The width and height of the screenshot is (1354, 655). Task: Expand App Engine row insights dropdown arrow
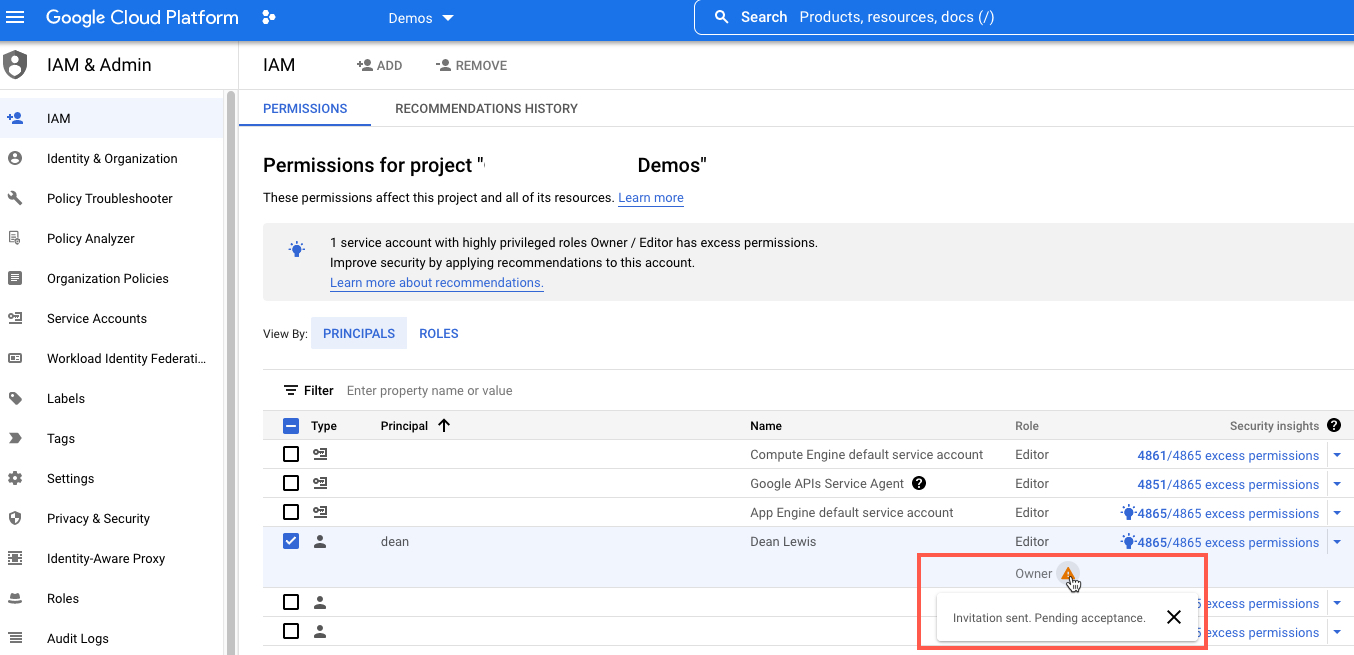1337,513
